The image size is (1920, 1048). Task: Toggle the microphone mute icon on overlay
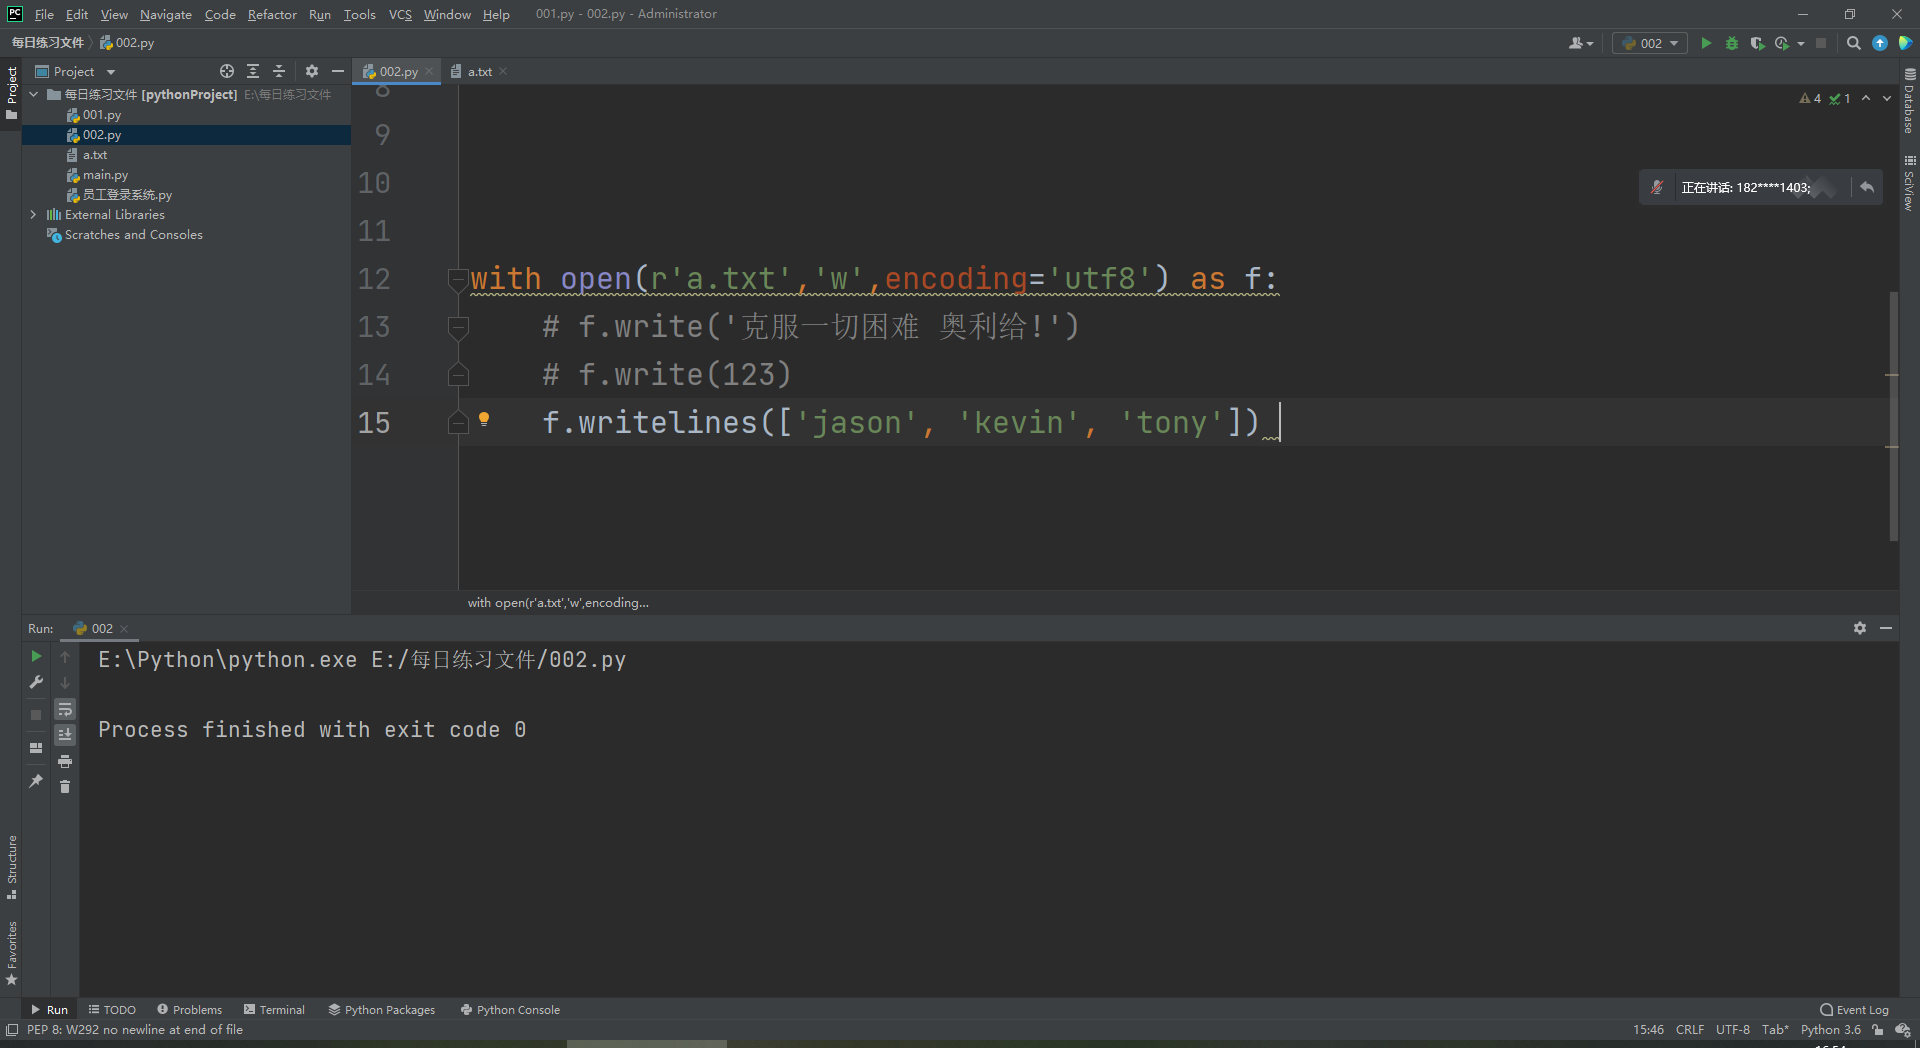[1657, 187]
